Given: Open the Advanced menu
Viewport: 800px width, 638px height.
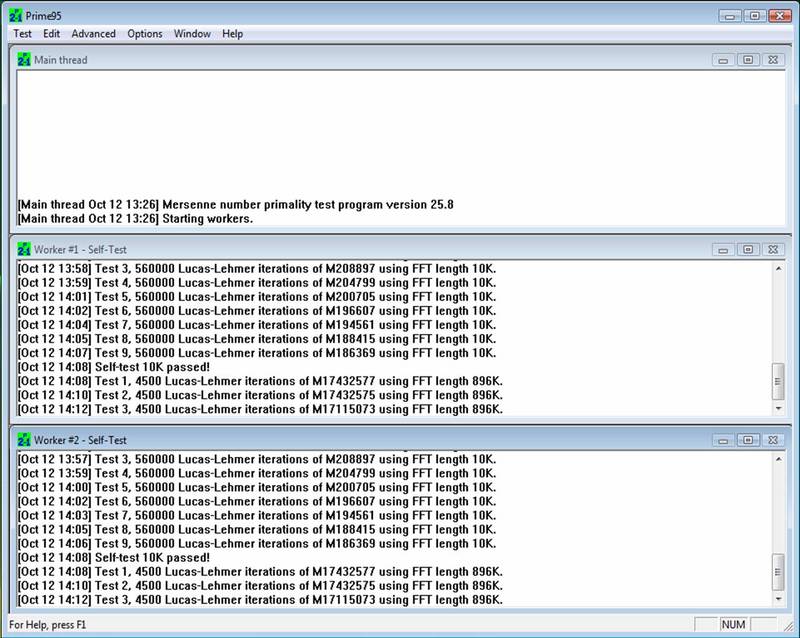Looking at the screenshot, I should (93, 33).
